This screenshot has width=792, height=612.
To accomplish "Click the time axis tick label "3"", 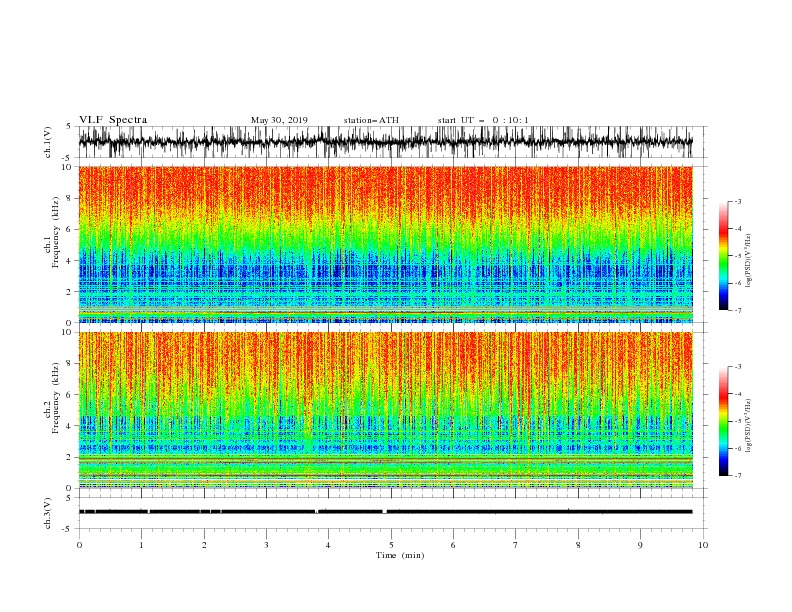I will [266, 545].
